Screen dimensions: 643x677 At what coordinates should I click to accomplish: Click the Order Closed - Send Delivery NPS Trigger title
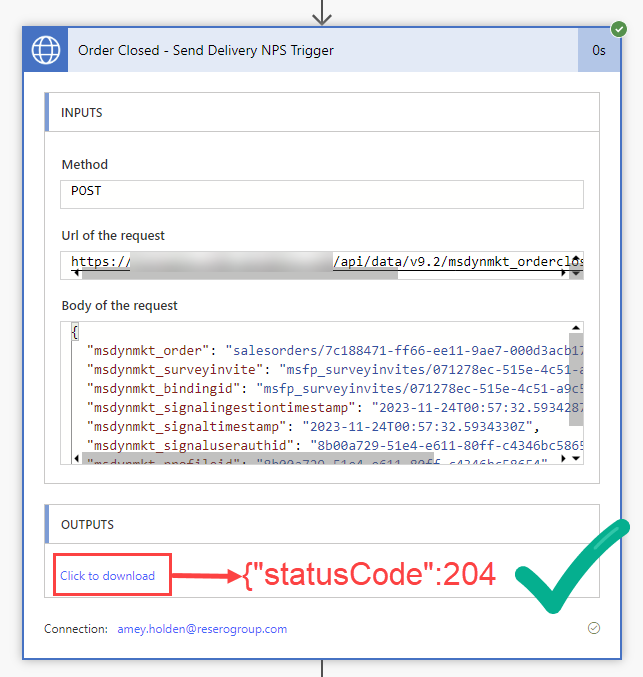pyautogui.click(x=206, y=51)
